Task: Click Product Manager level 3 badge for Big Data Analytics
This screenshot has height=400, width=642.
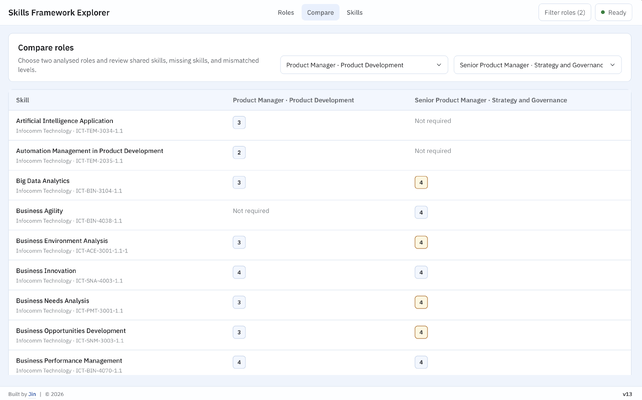Action: [239, 182]
